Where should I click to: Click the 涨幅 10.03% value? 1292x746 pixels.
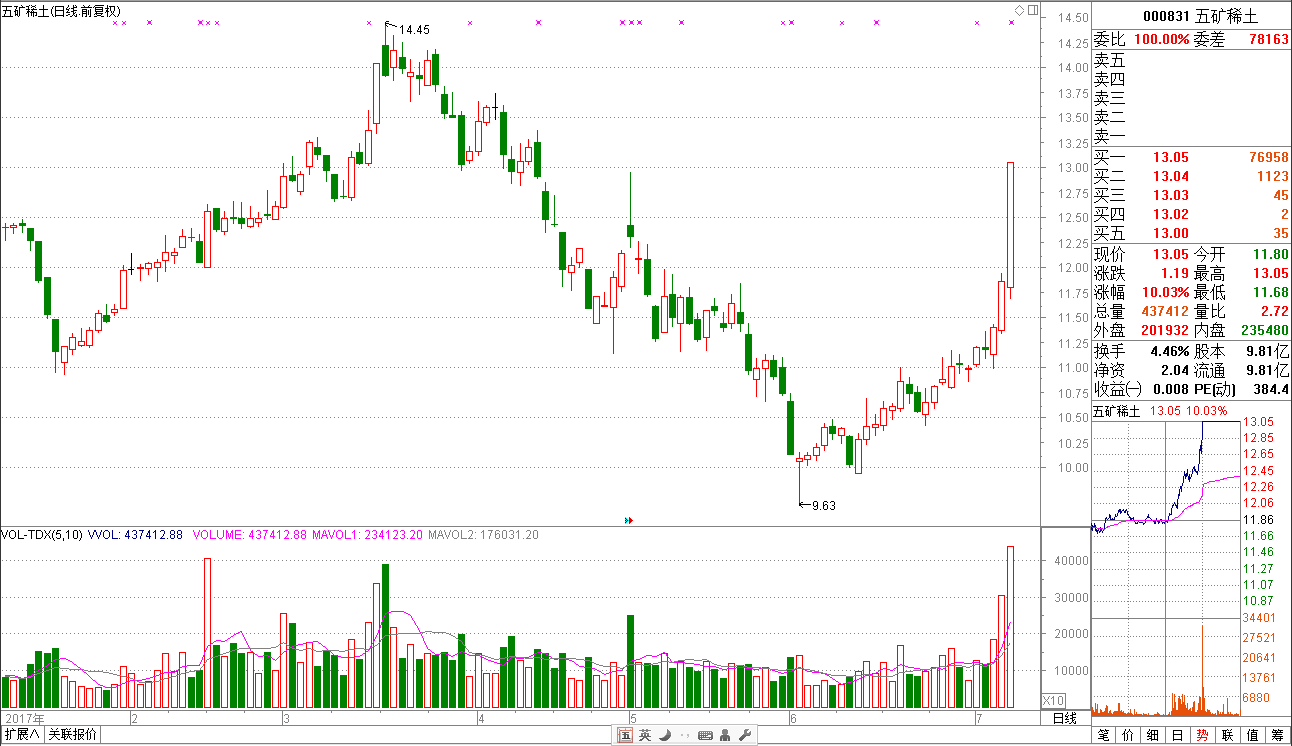(x=1168, y=293)
